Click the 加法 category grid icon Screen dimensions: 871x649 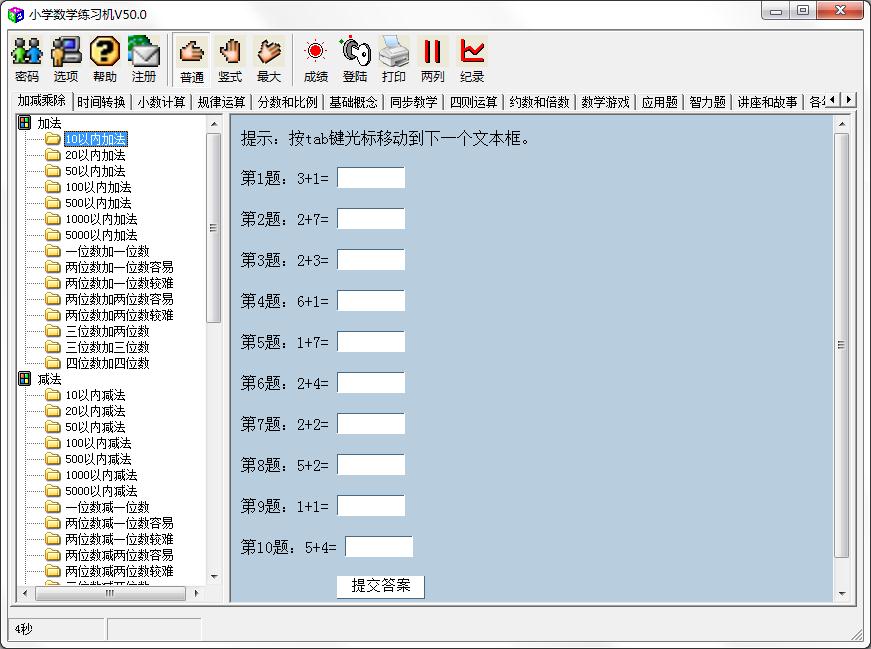click(x=24, y=122)
